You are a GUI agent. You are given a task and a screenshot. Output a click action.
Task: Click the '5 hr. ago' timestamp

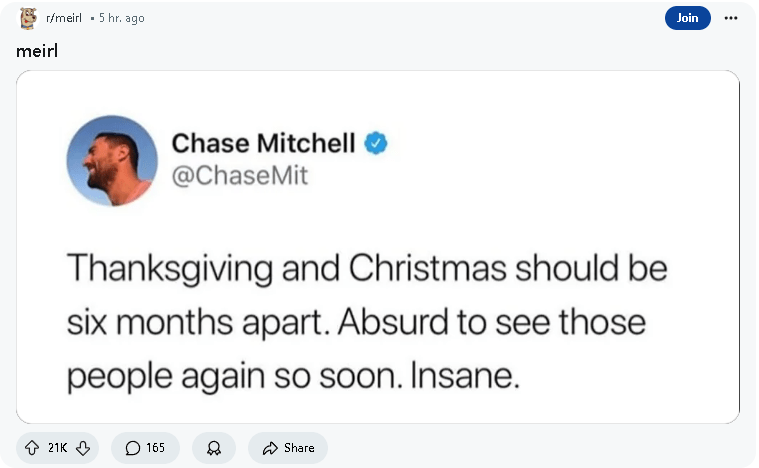(x=121, y=18)
